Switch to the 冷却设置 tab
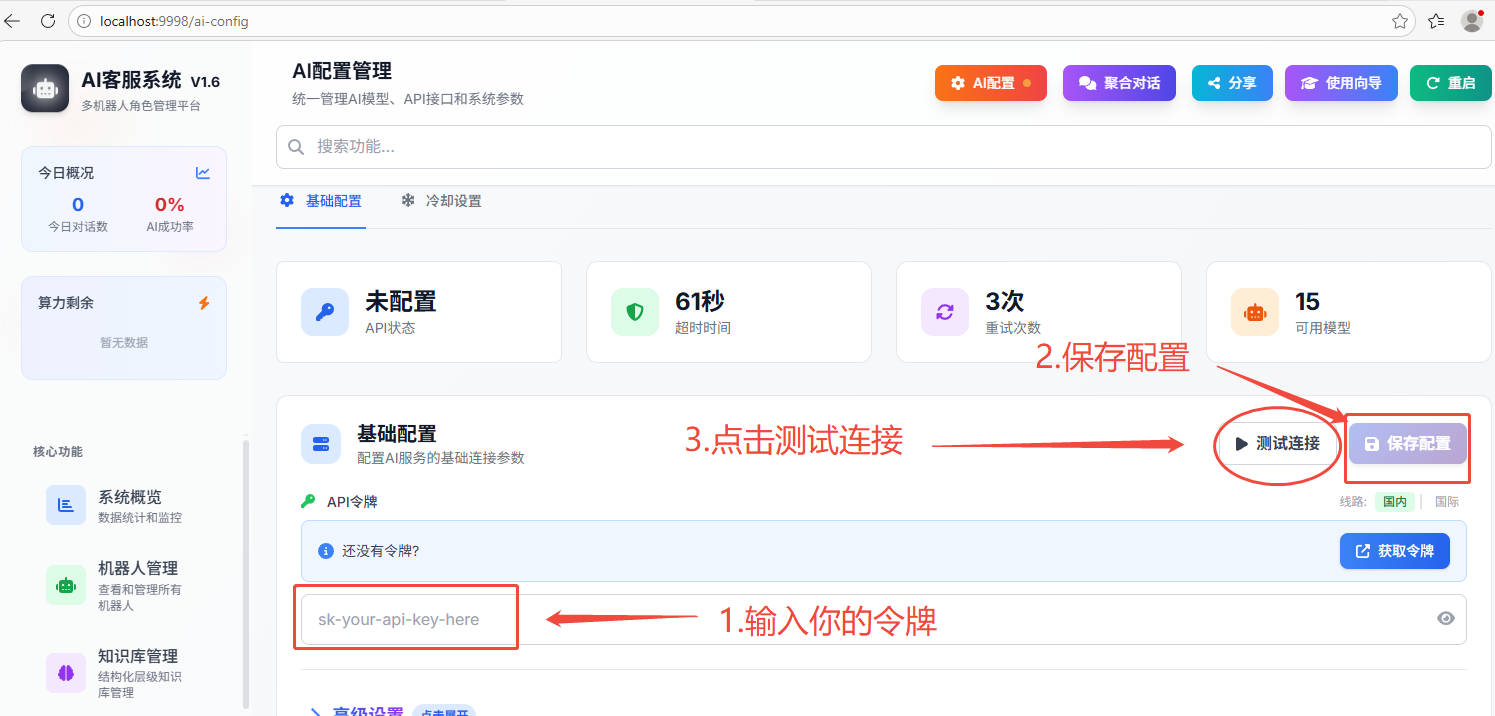 click(x=441, y=201)
